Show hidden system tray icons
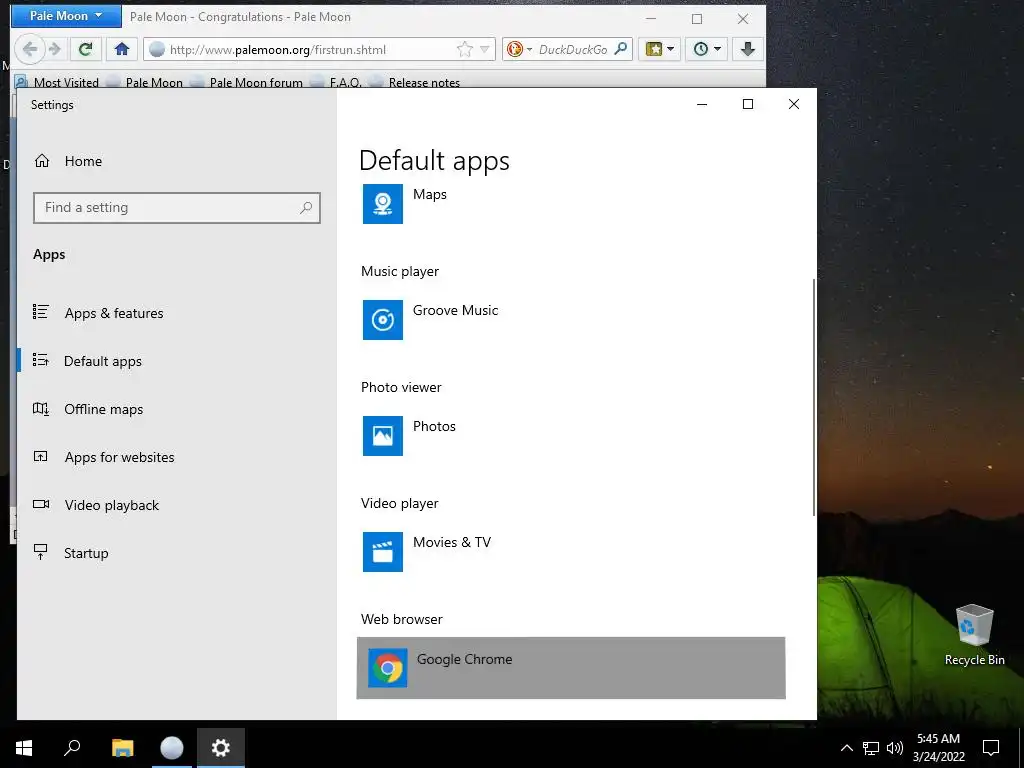1024x768 pixels. point(846,748)
